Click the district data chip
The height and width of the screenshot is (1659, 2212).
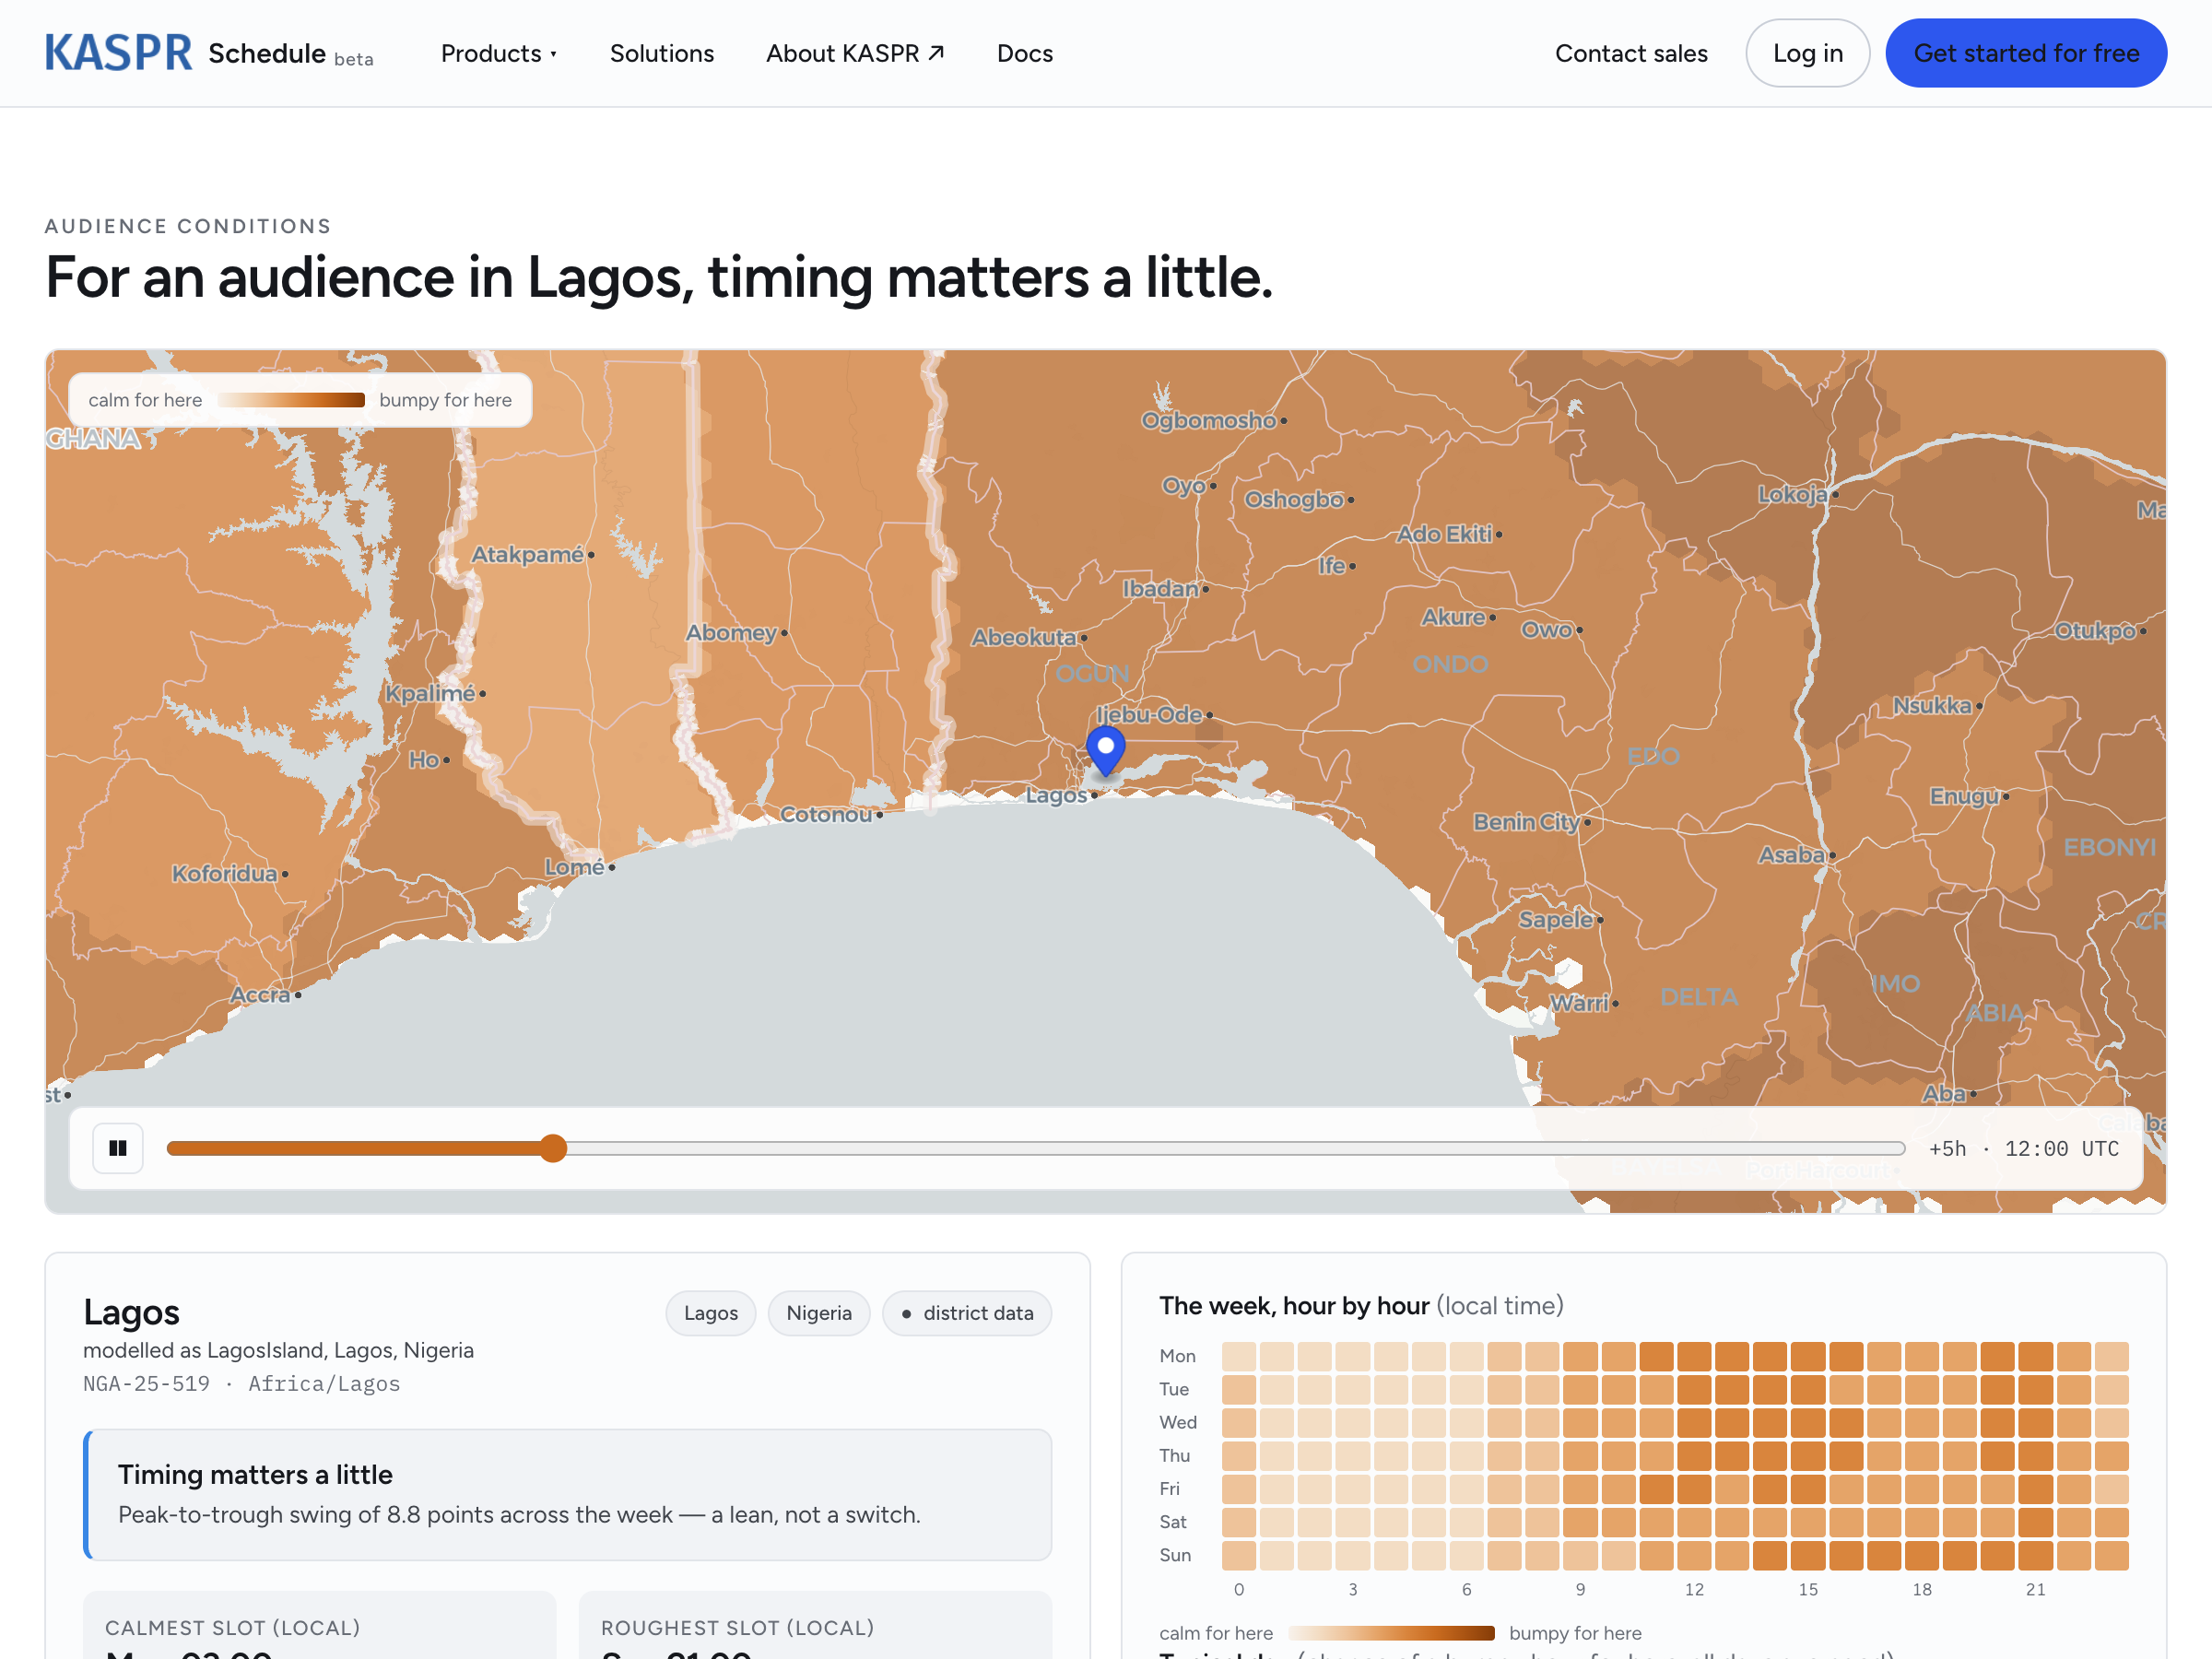967,1313
